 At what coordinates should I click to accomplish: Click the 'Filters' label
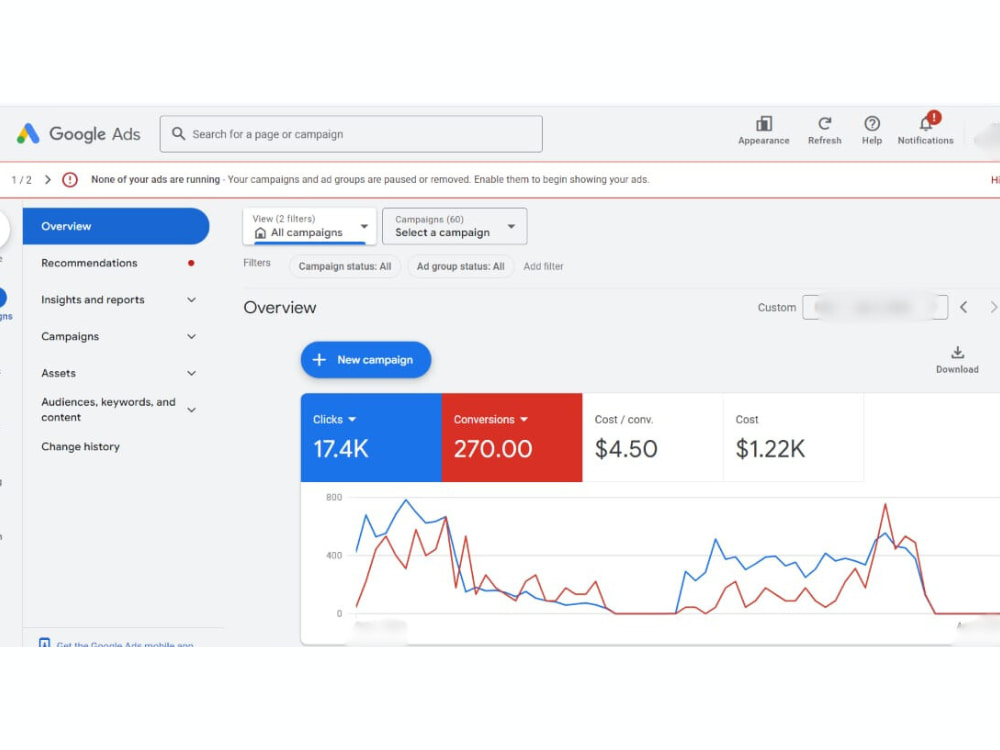pyautogui.click(x=257, y=263)
